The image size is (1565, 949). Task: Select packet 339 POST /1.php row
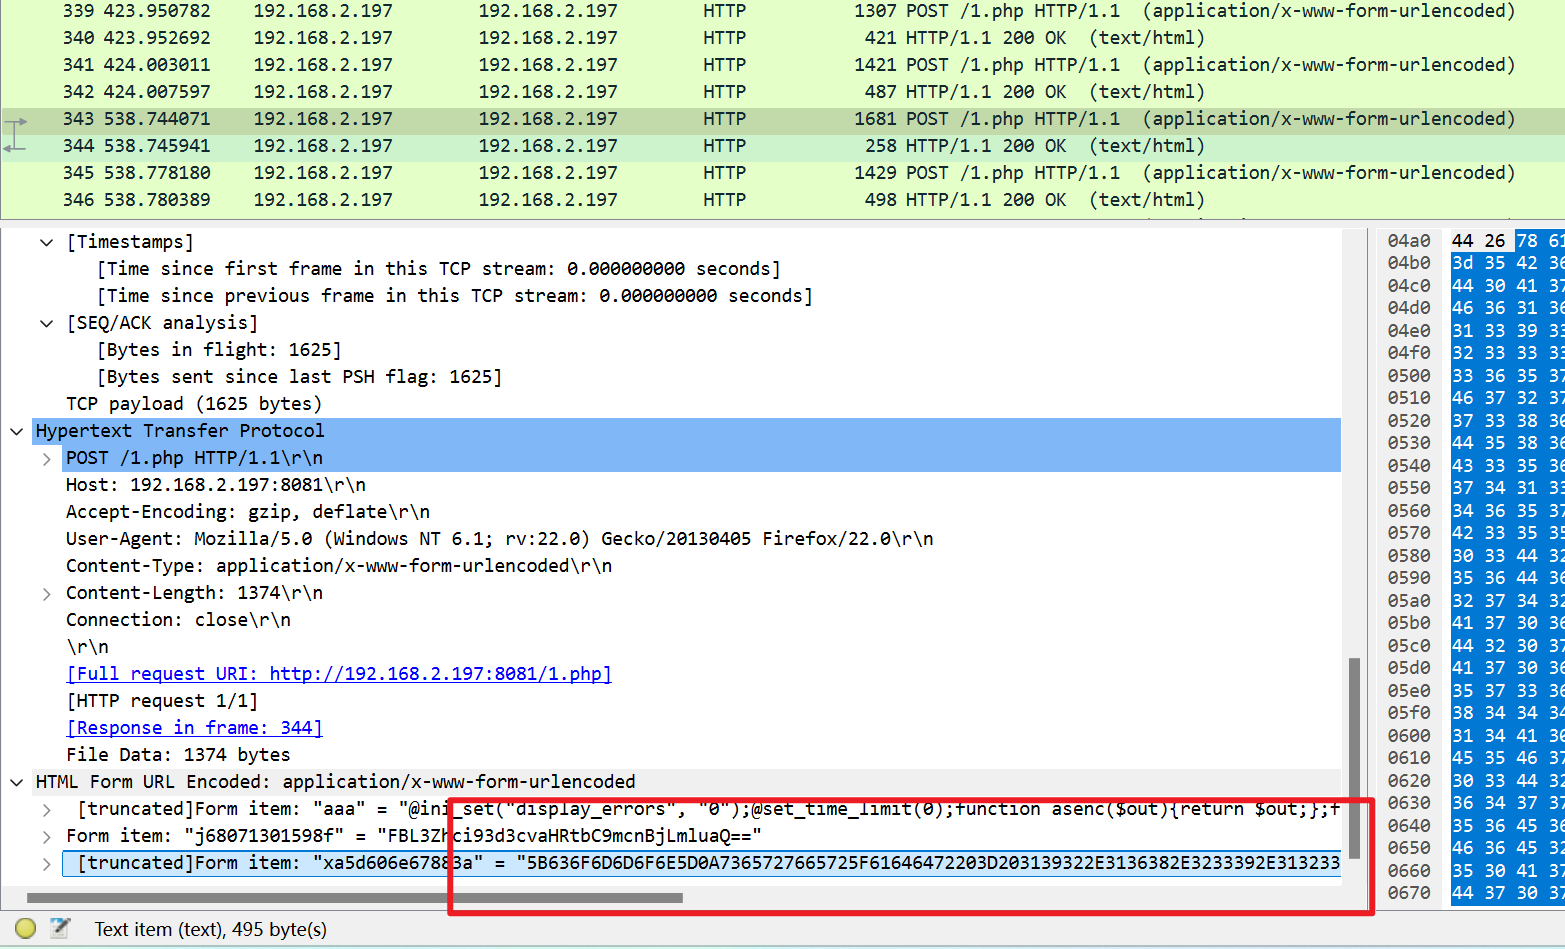(x=782, y=11)
